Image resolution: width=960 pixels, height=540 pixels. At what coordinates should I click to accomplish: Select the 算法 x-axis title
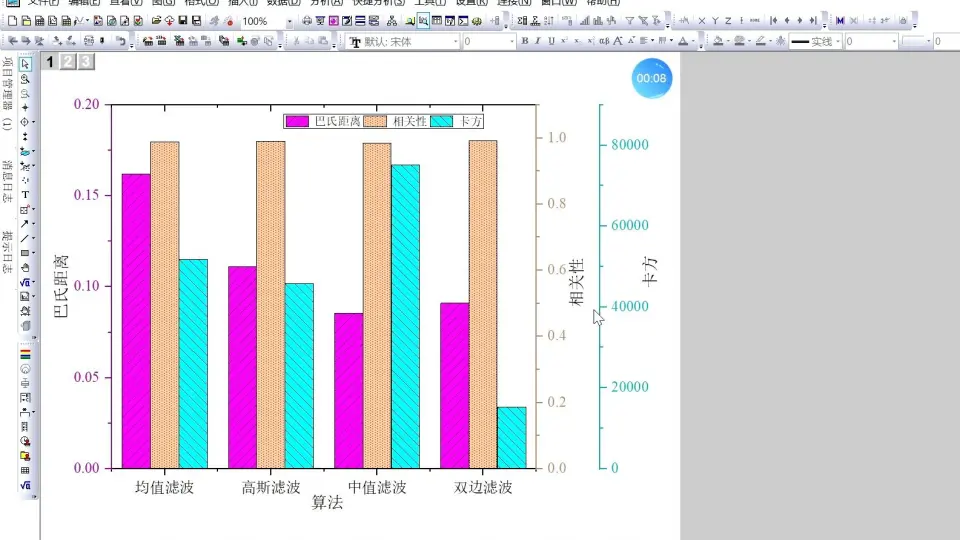[327, 503]
